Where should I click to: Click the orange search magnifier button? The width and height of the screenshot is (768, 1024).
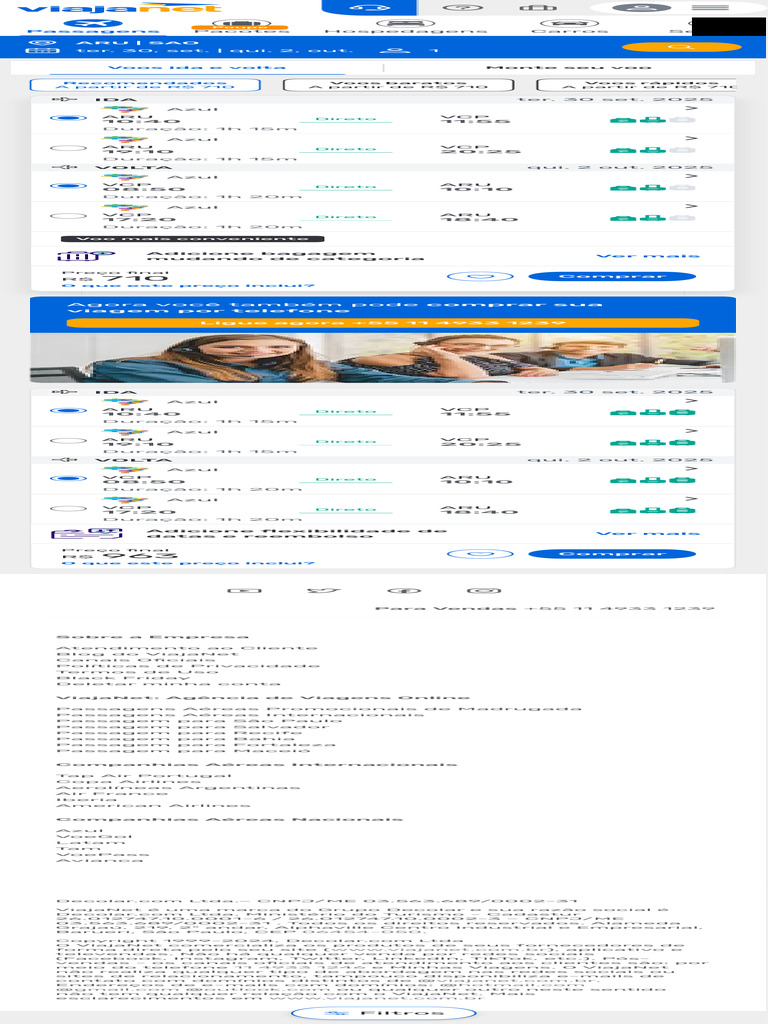click(x=682, y=47)
